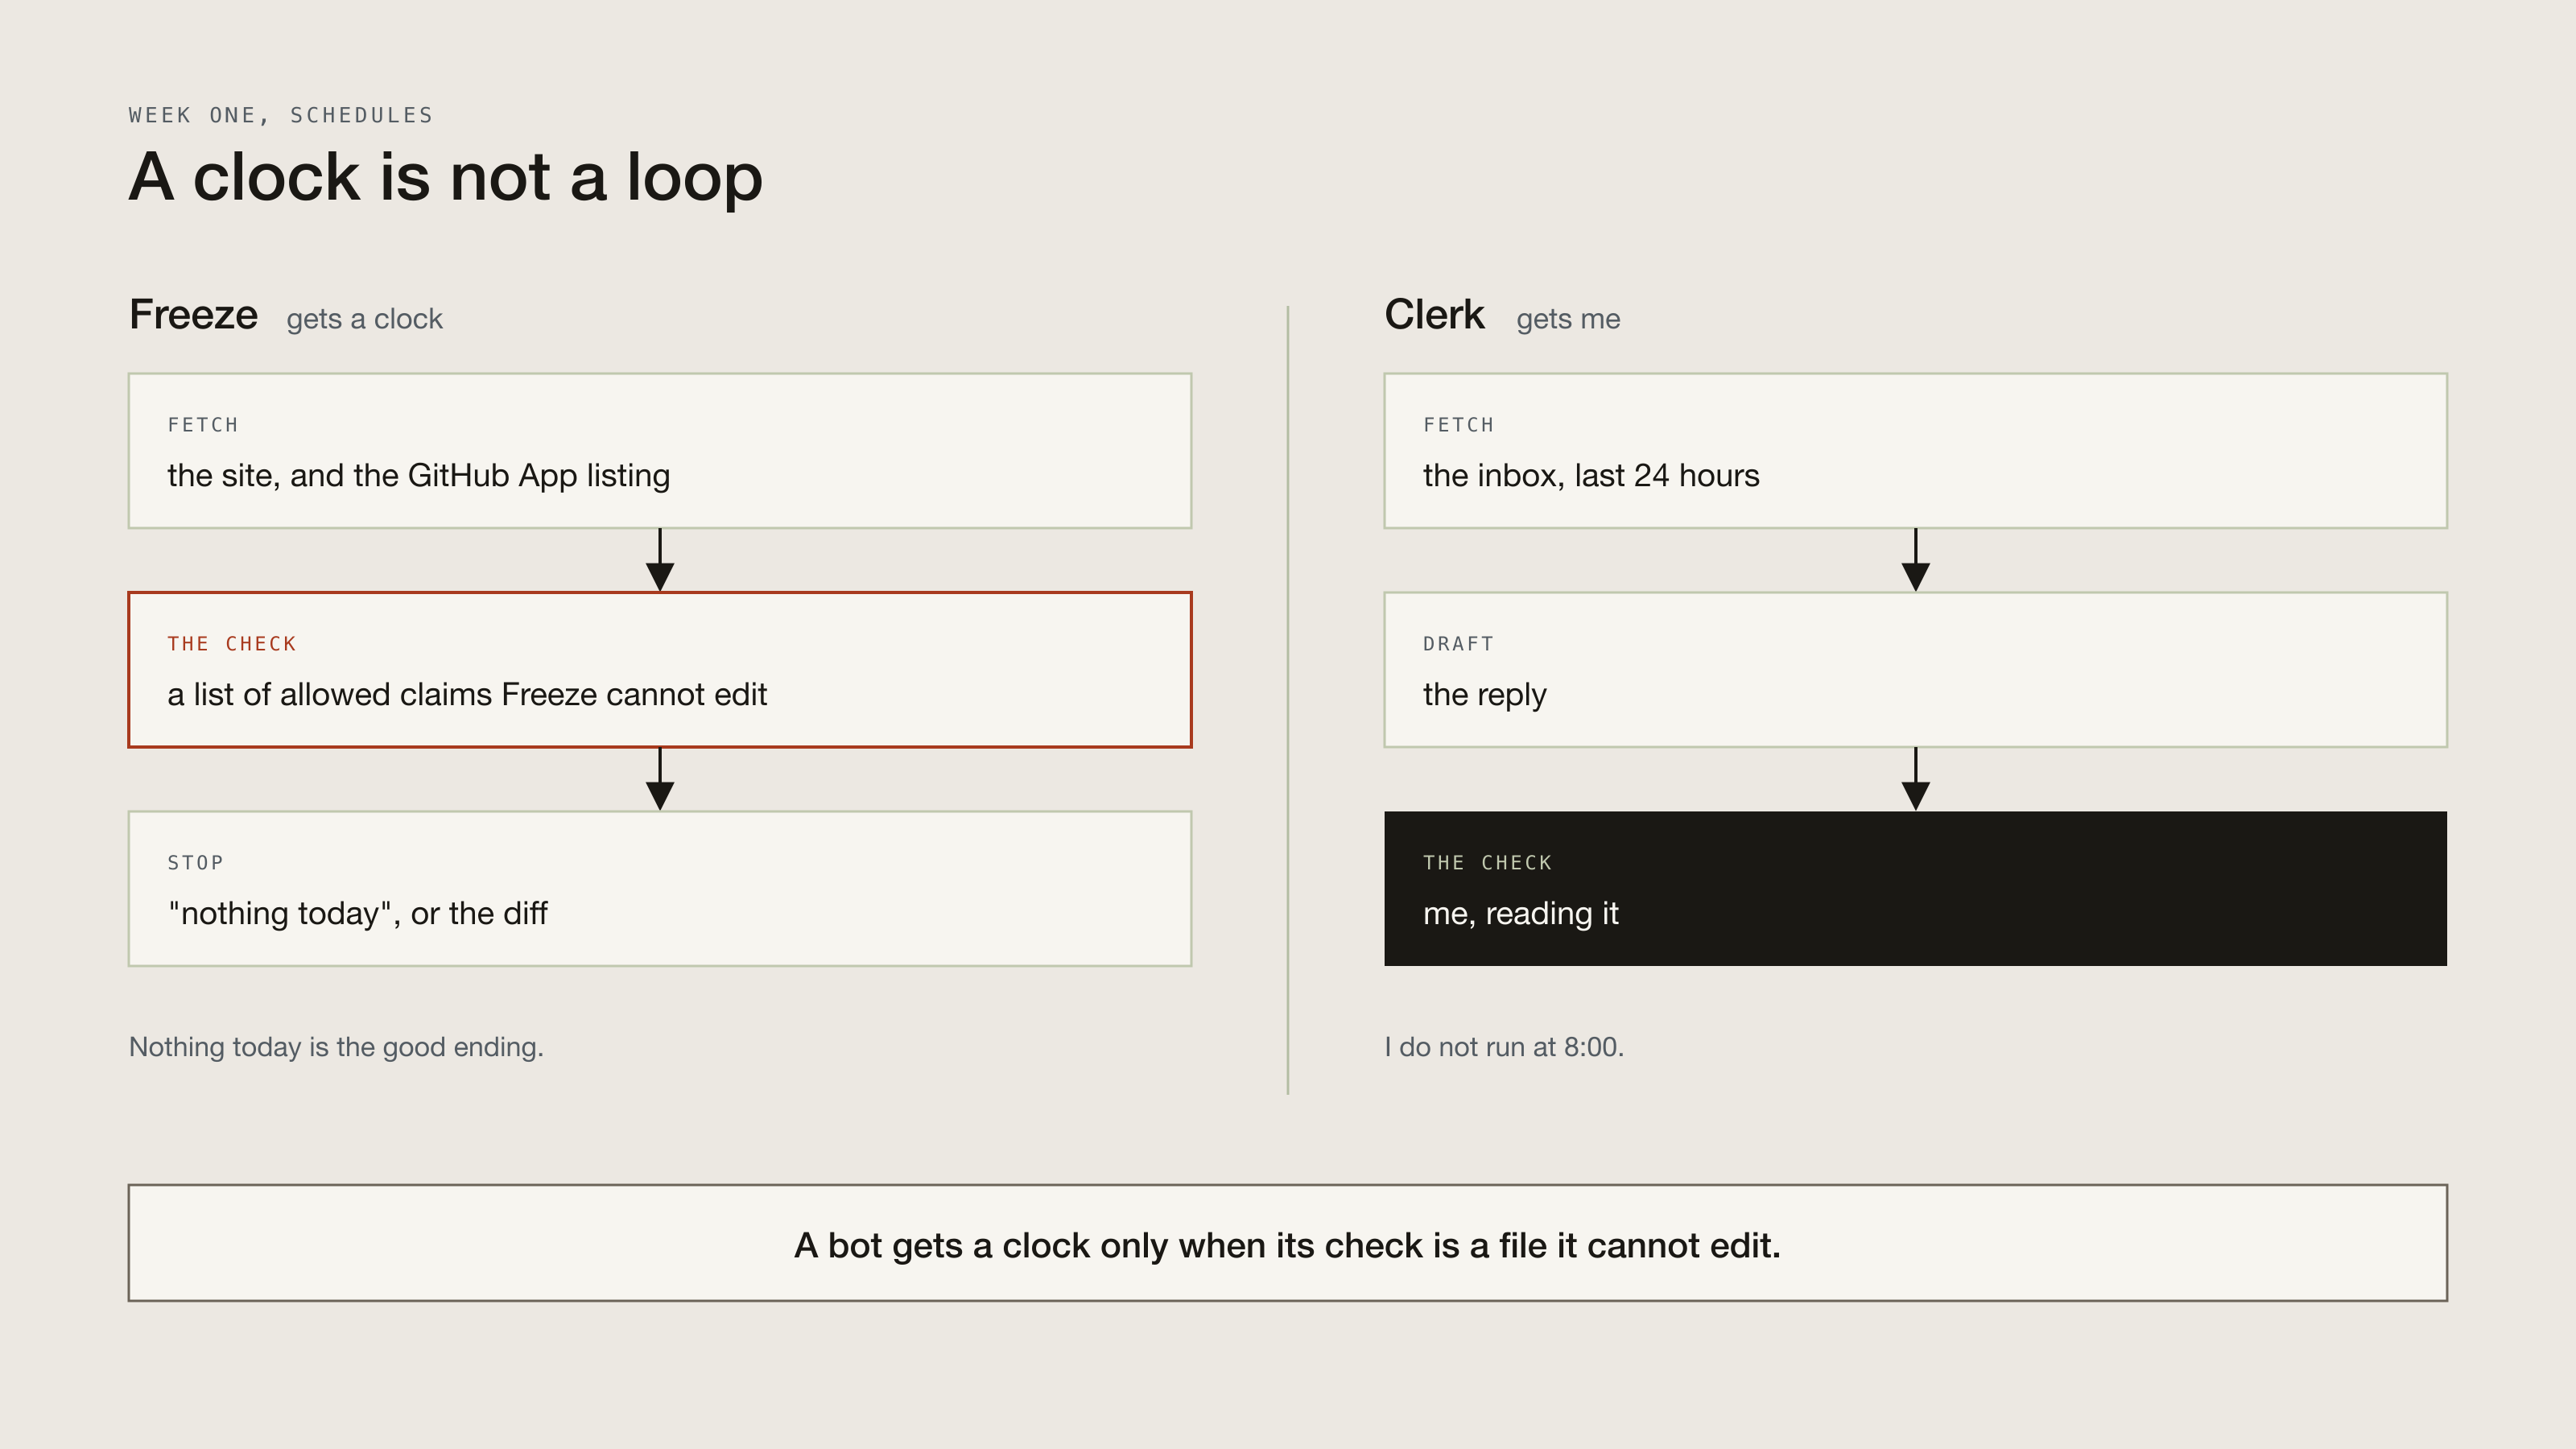Click the "I do not run at 8:00" caption
Image resolution: width=2576 pixels, height=1449 pixels.
1504,1047
